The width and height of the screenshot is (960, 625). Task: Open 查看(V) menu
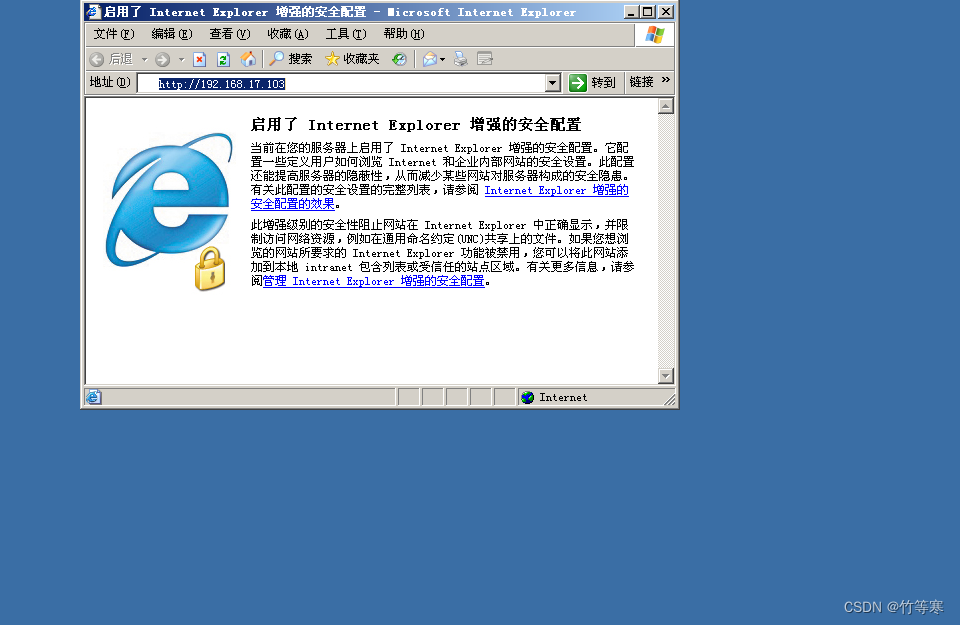[x=230, y=34]
